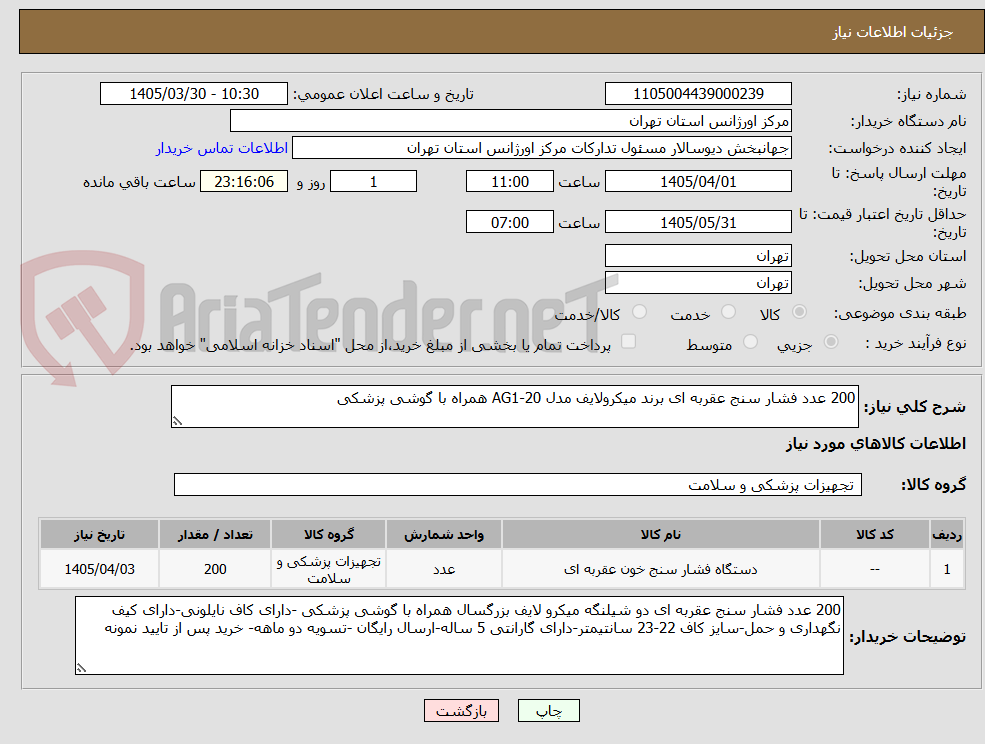Click the buyer organization name field

coord(510,121)
